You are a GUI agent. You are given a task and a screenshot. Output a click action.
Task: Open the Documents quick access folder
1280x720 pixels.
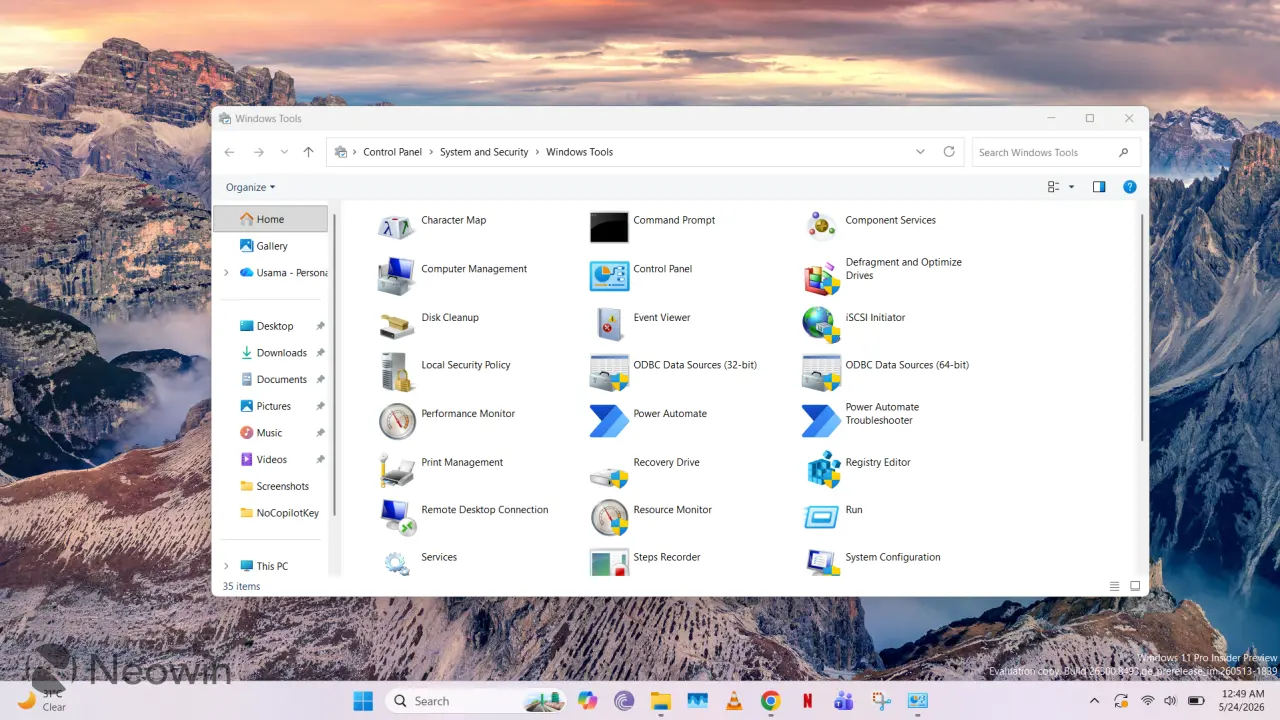(274, 380)
